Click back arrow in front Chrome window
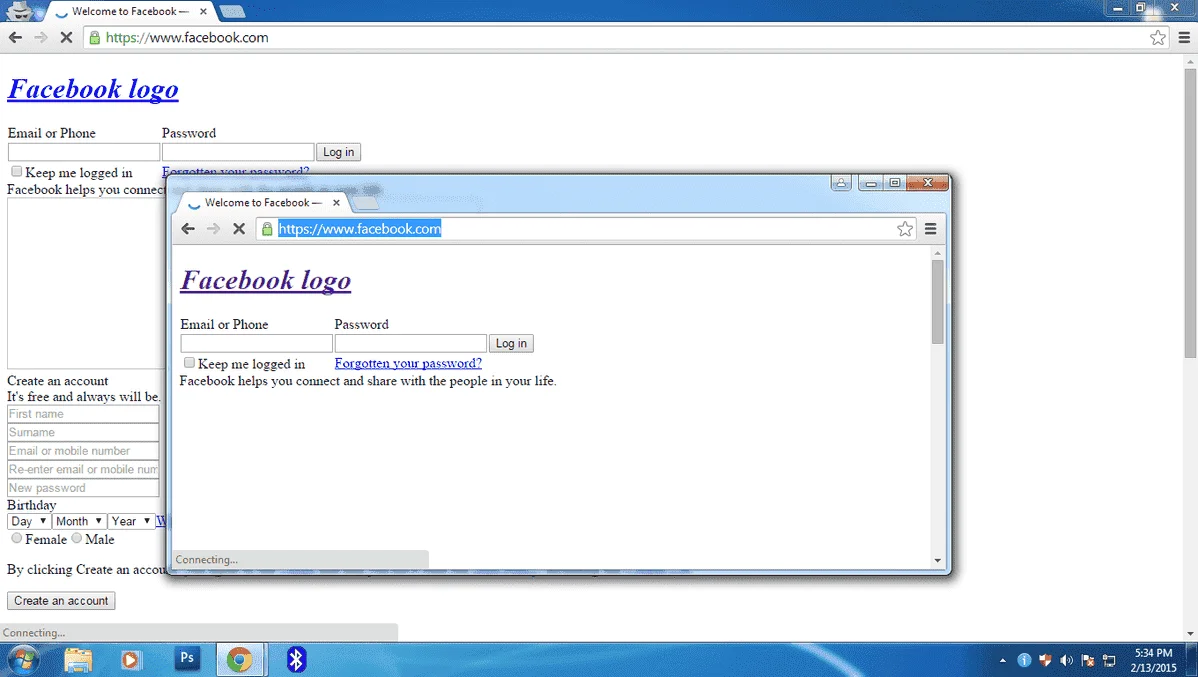Image resolution: width=1198 pixels, height=677 pixels. click(188, 228)
